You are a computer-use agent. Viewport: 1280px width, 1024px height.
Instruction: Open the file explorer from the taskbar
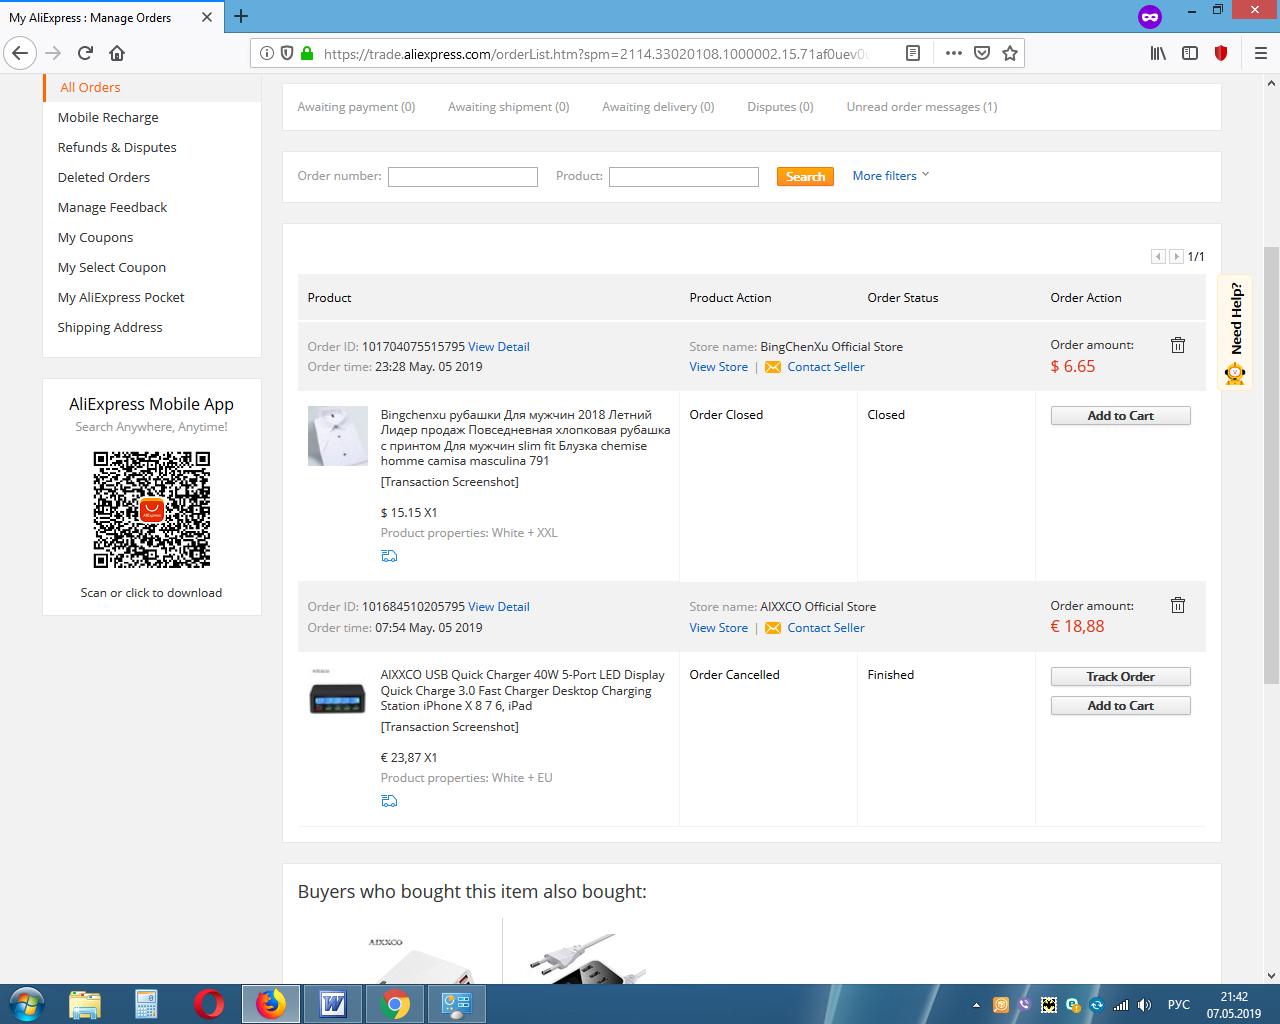pyautogui.click(x=85, y=1003)
